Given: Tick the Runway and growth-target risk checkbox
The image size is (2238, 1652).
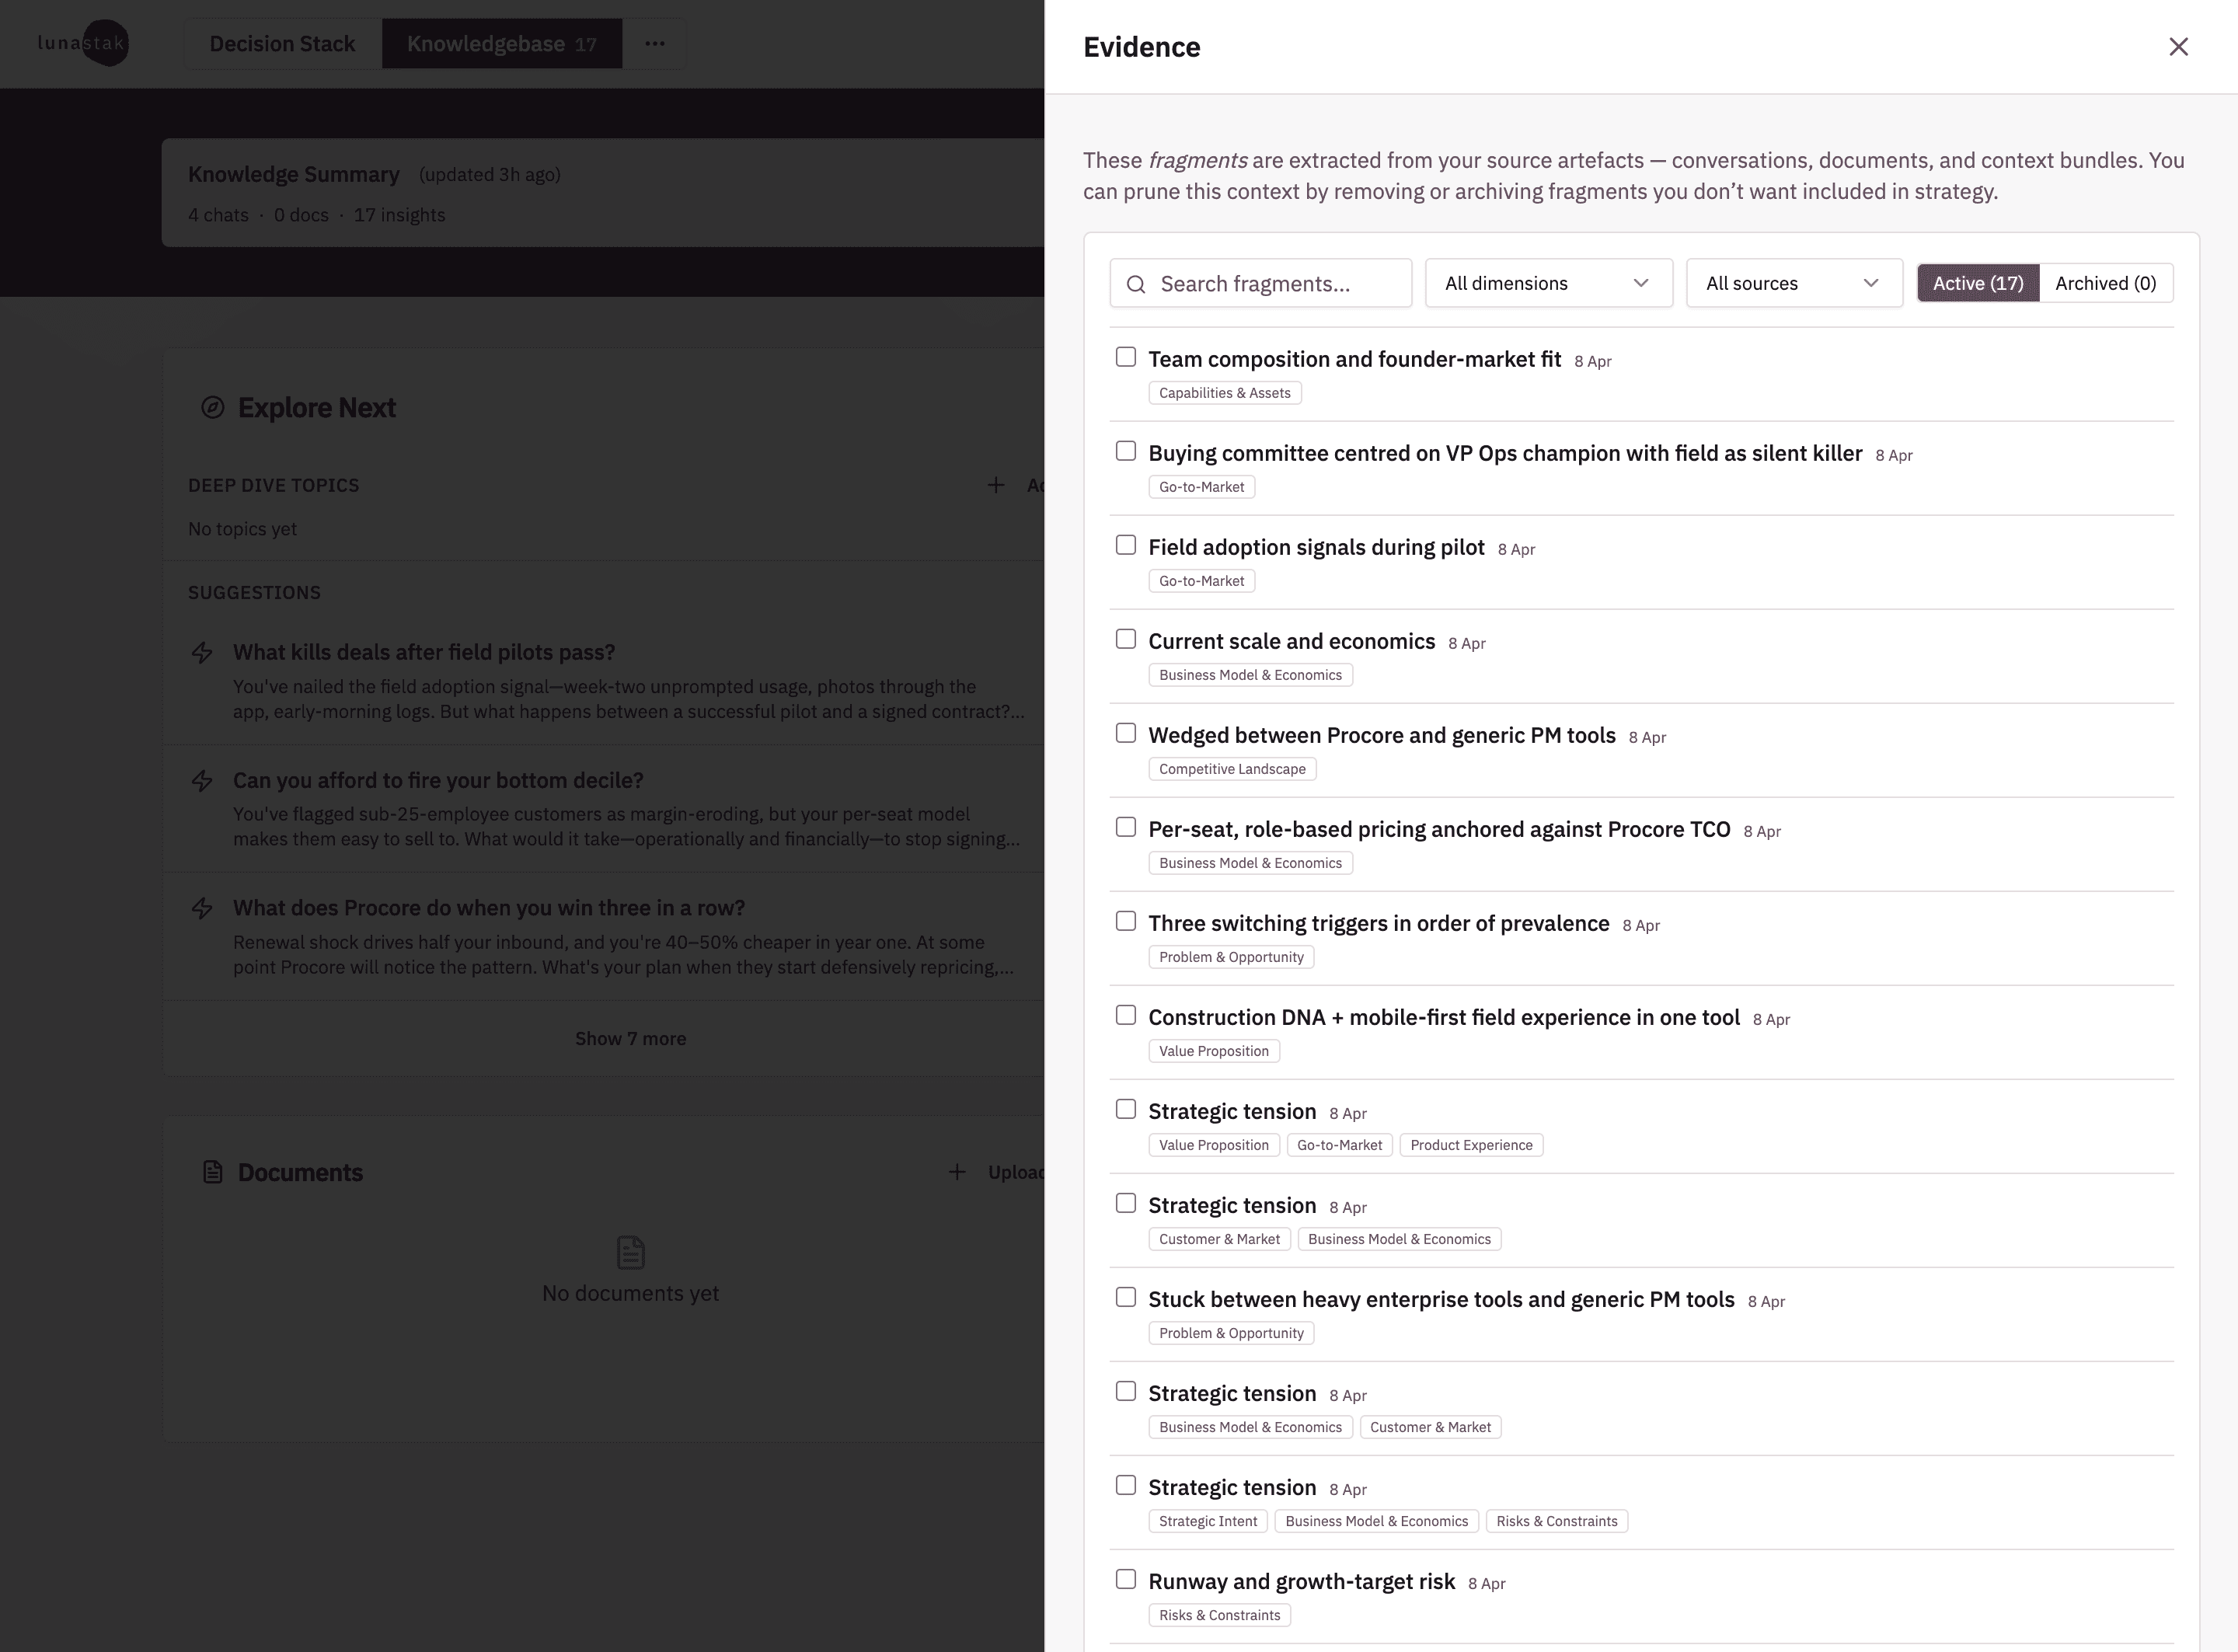Looking at the screenshot, I should click(x=1126, y=1579).
